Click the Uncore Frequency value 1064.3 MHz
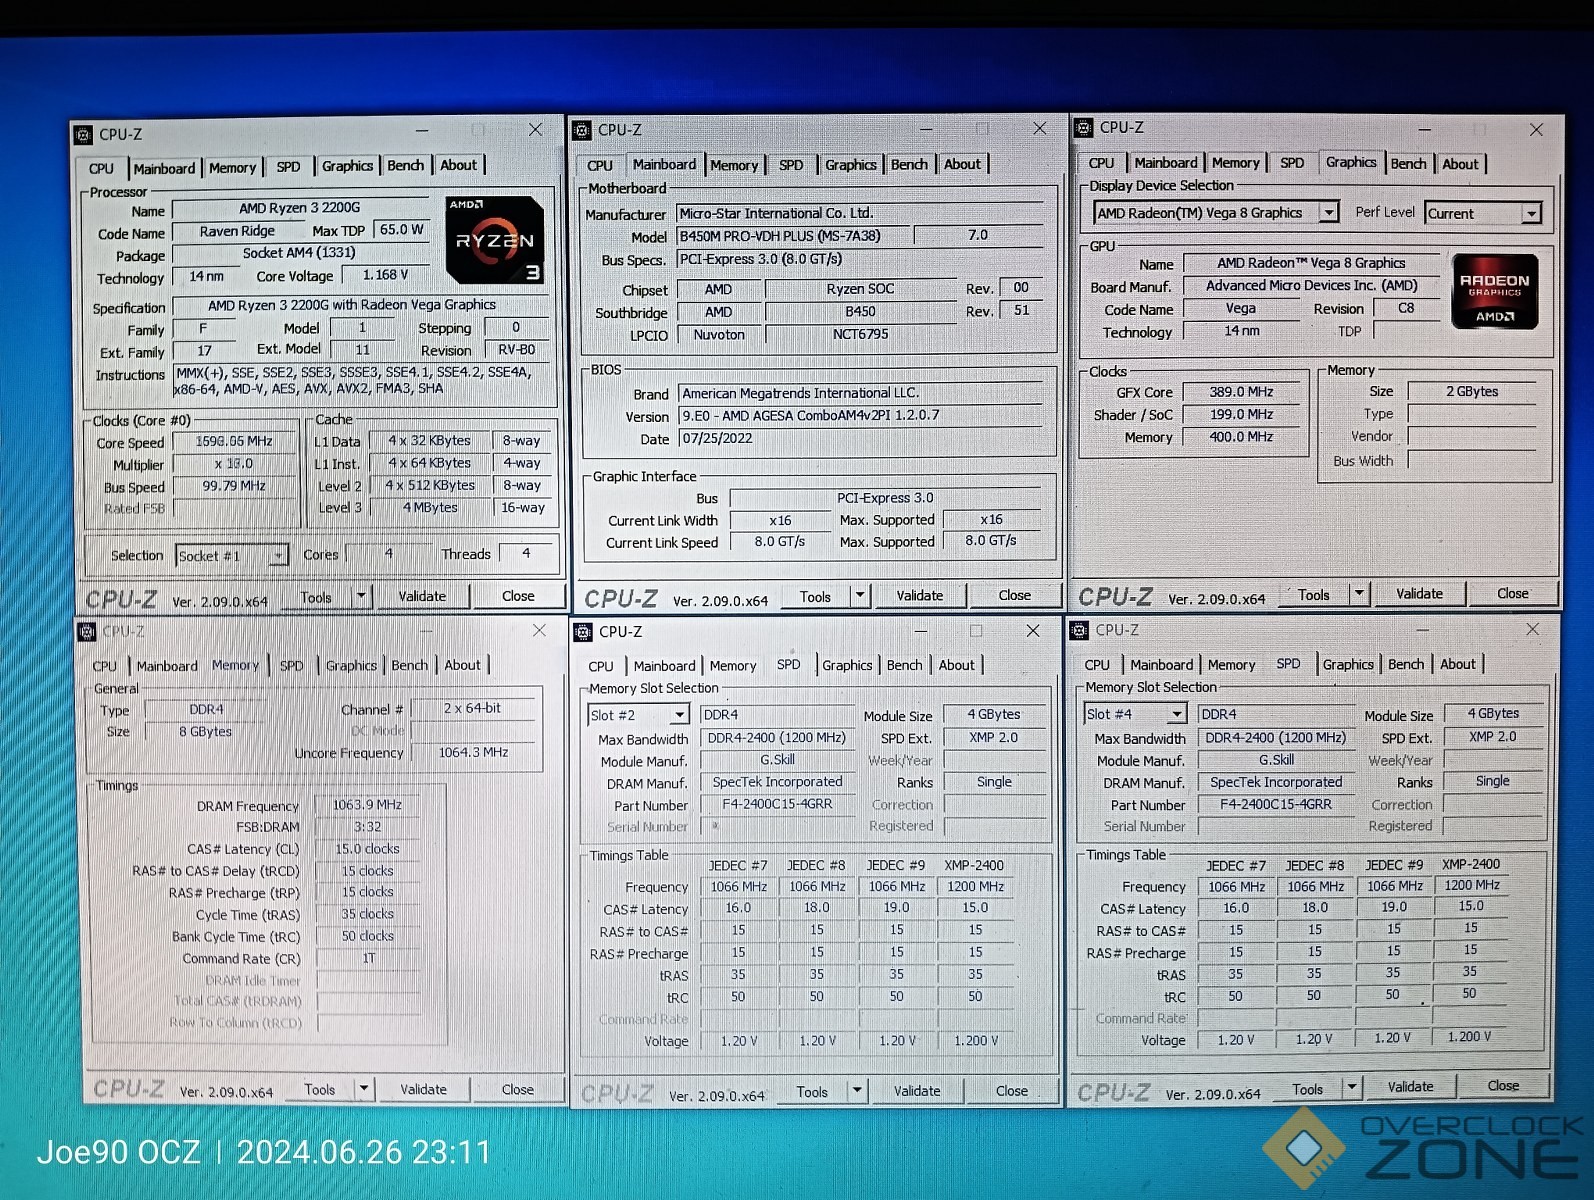Viewport: 1594px width, 1200px height. point(473,753)
